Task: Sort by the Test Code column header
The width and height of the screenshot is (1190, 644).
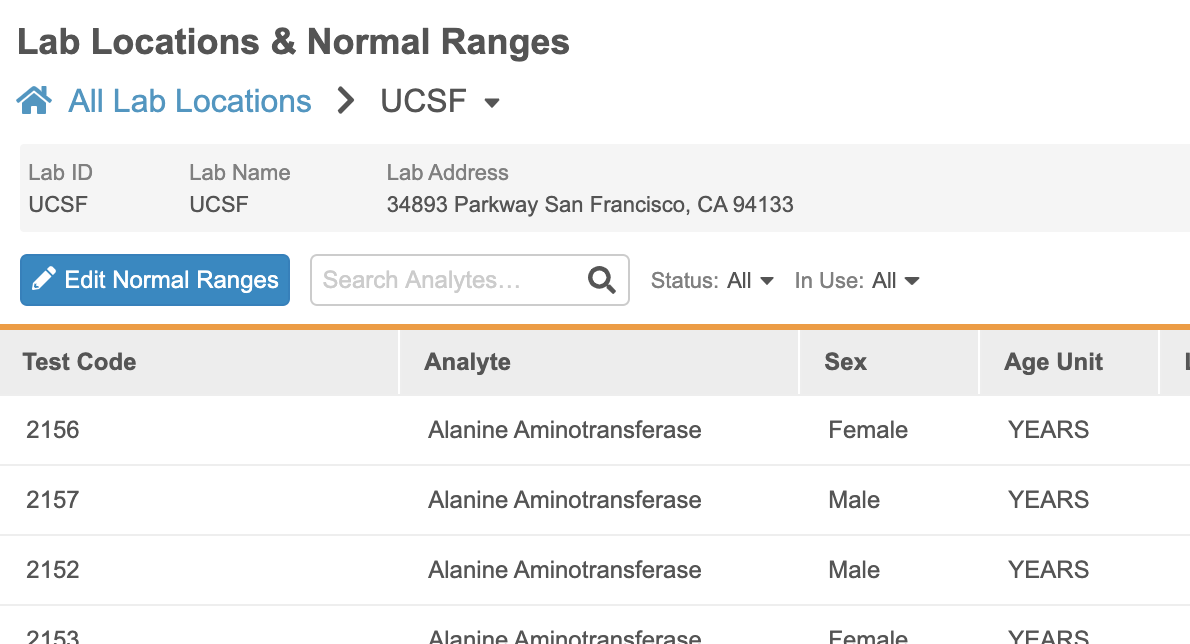Action: click(80, 362)
